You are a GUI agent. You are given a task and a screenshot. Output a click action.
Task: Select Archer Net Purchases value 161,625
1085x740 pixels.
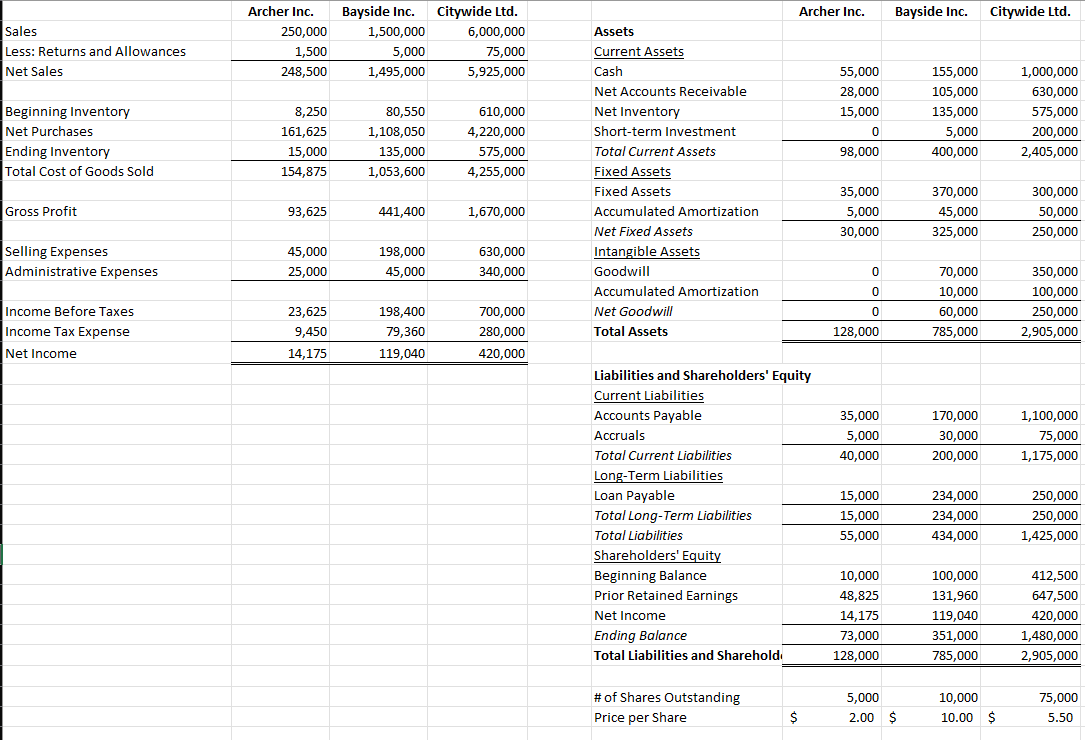point(304,132)
